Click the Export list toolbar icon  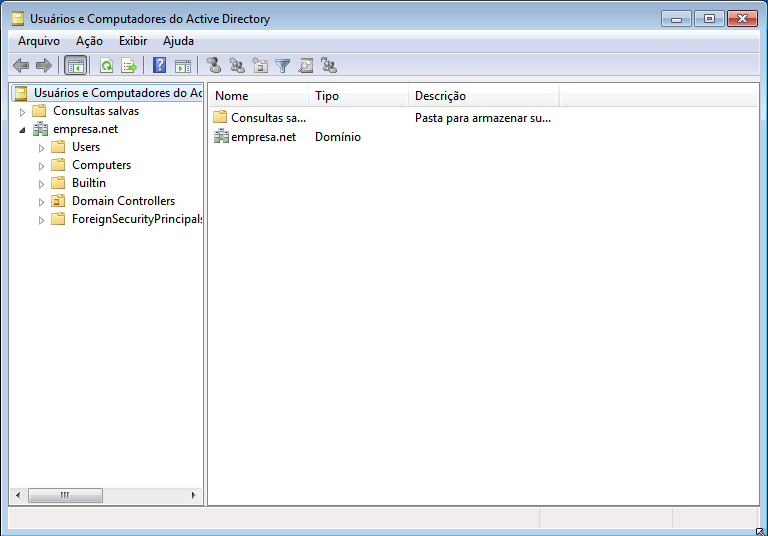tap(129, 65)
